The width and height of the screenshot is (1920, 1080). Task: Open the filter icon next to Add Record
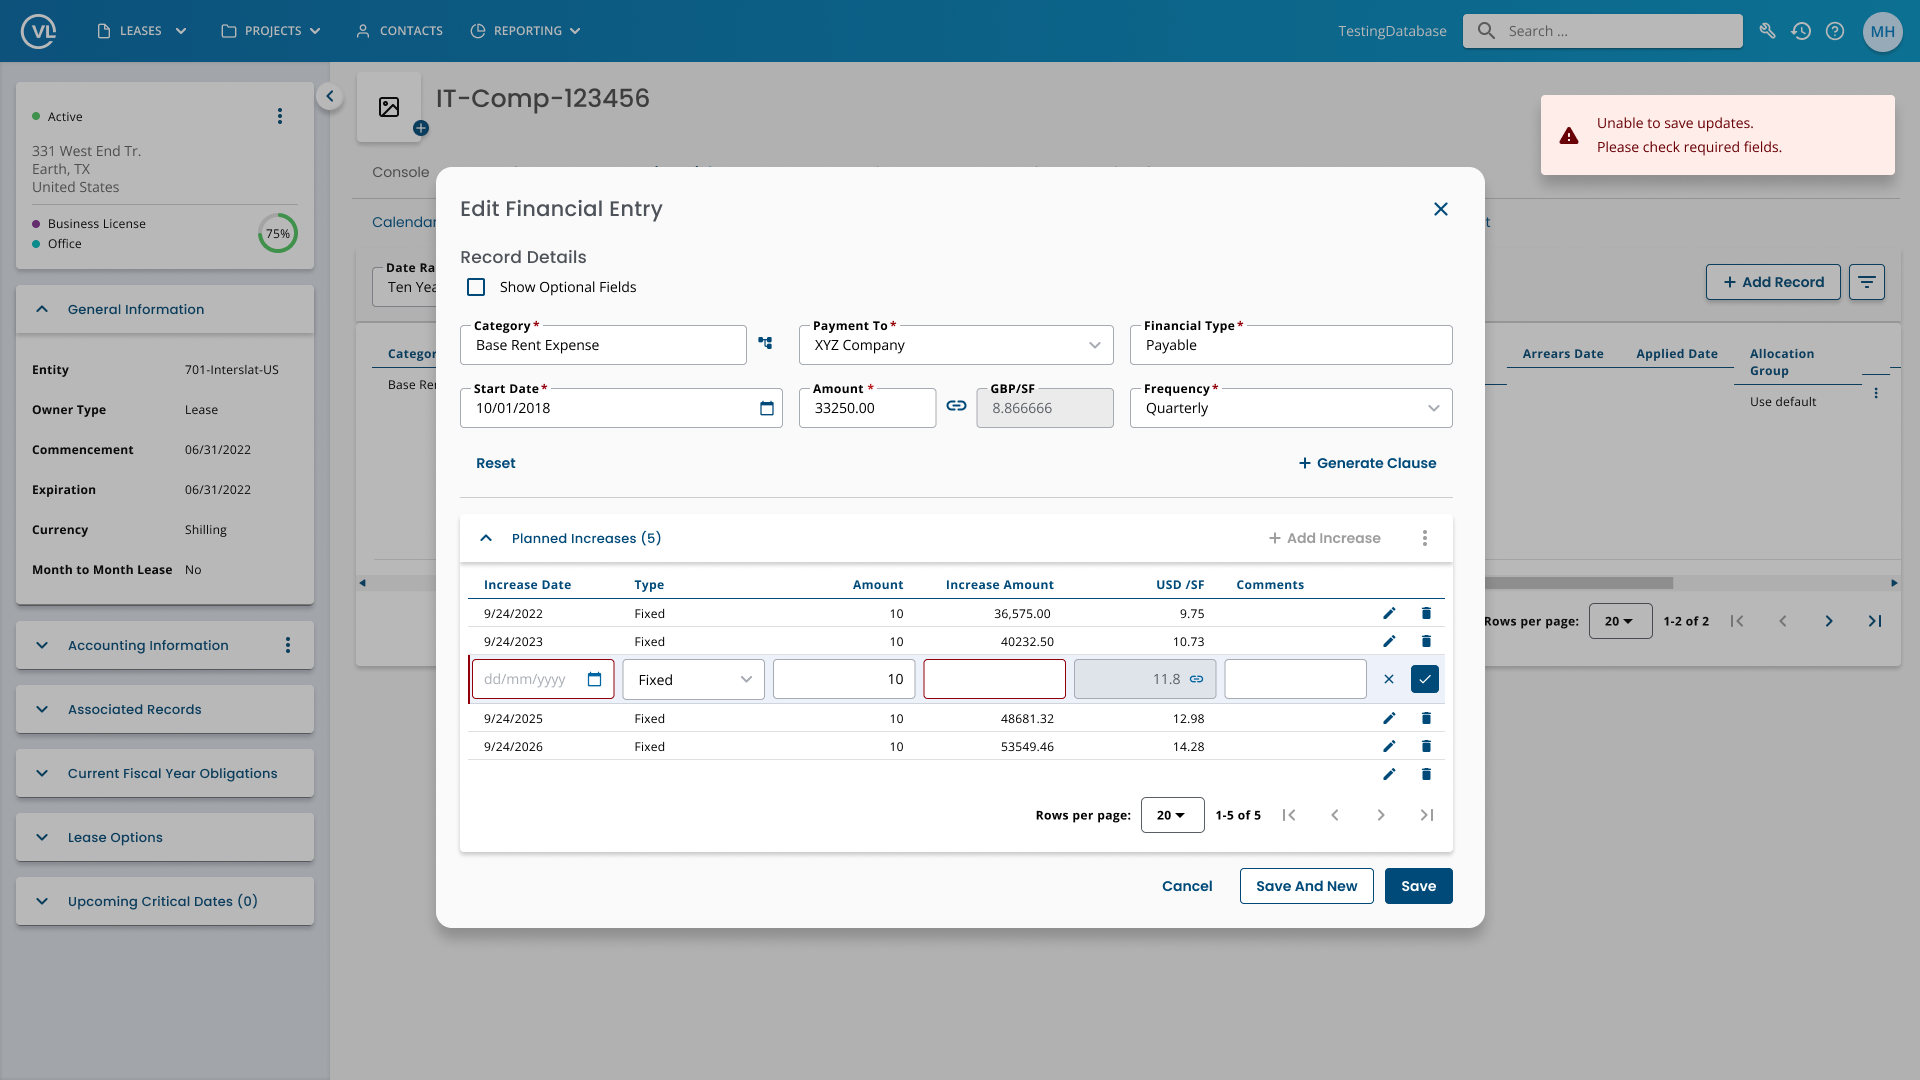(1867, 282)
